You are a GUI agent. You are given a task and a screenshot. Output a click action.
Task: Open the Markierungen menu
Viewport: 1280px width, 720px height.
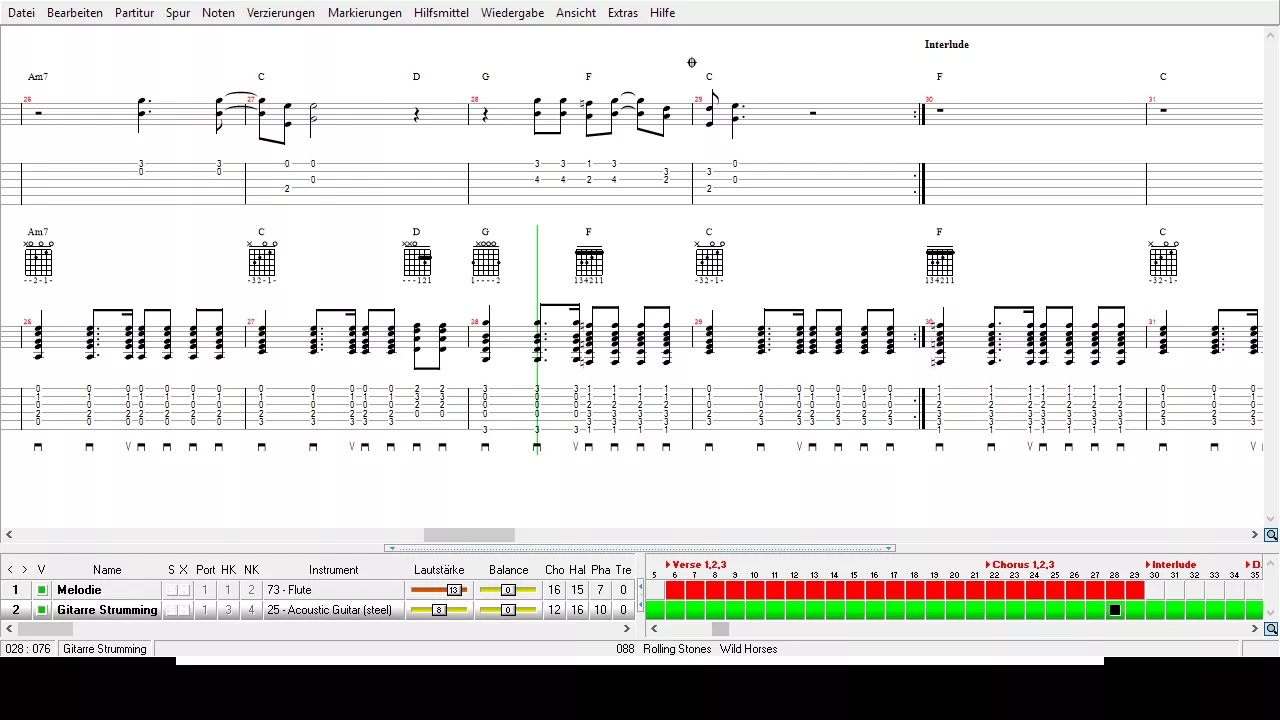pos(365,13)
